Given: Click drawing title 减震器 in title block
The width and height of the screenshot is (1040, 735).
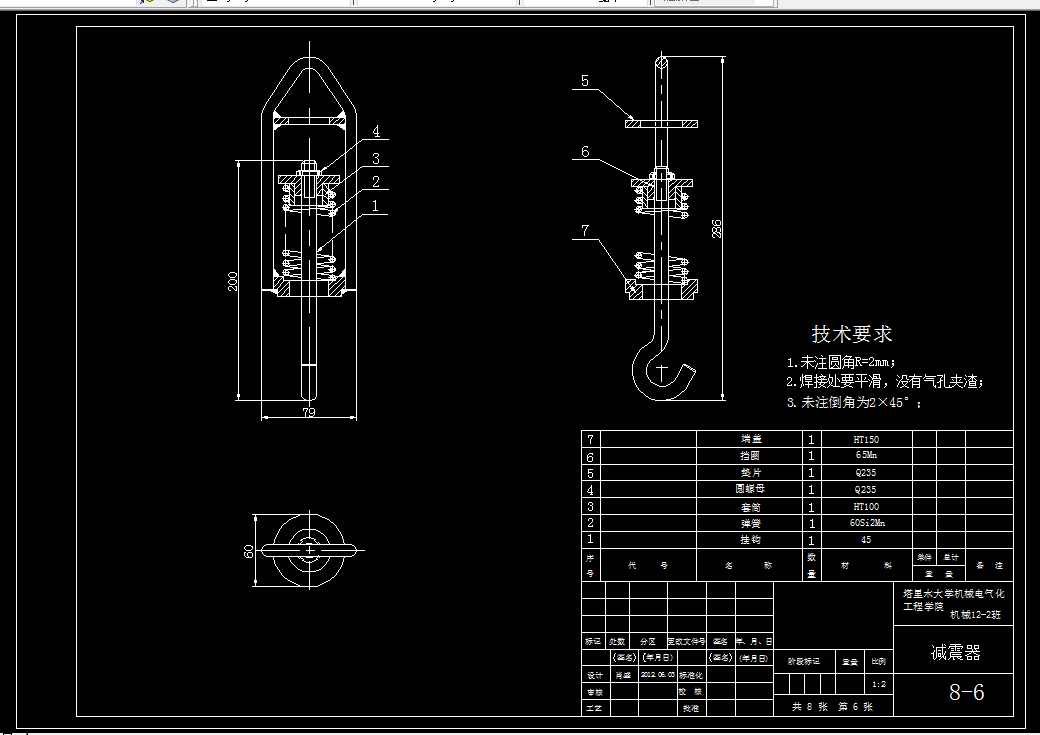Looking at the screenshot, I should point(955,653).
